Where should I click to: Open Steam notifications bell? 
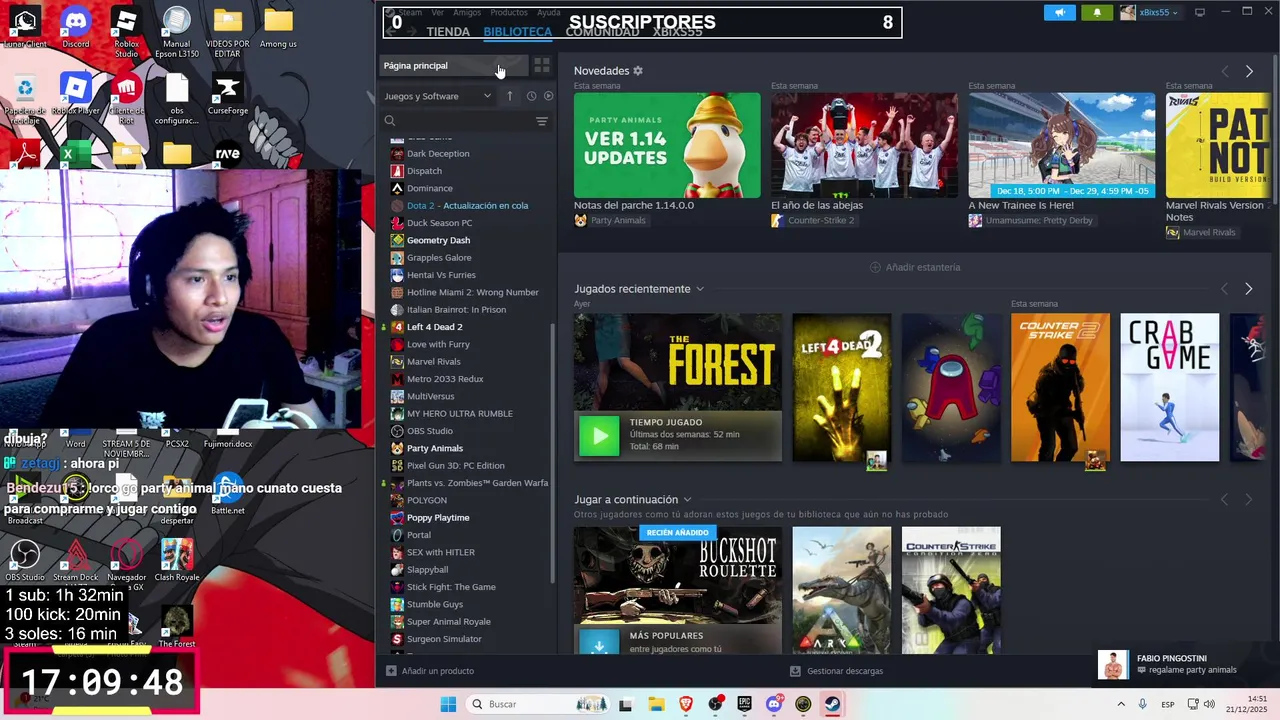[1097, 12]
